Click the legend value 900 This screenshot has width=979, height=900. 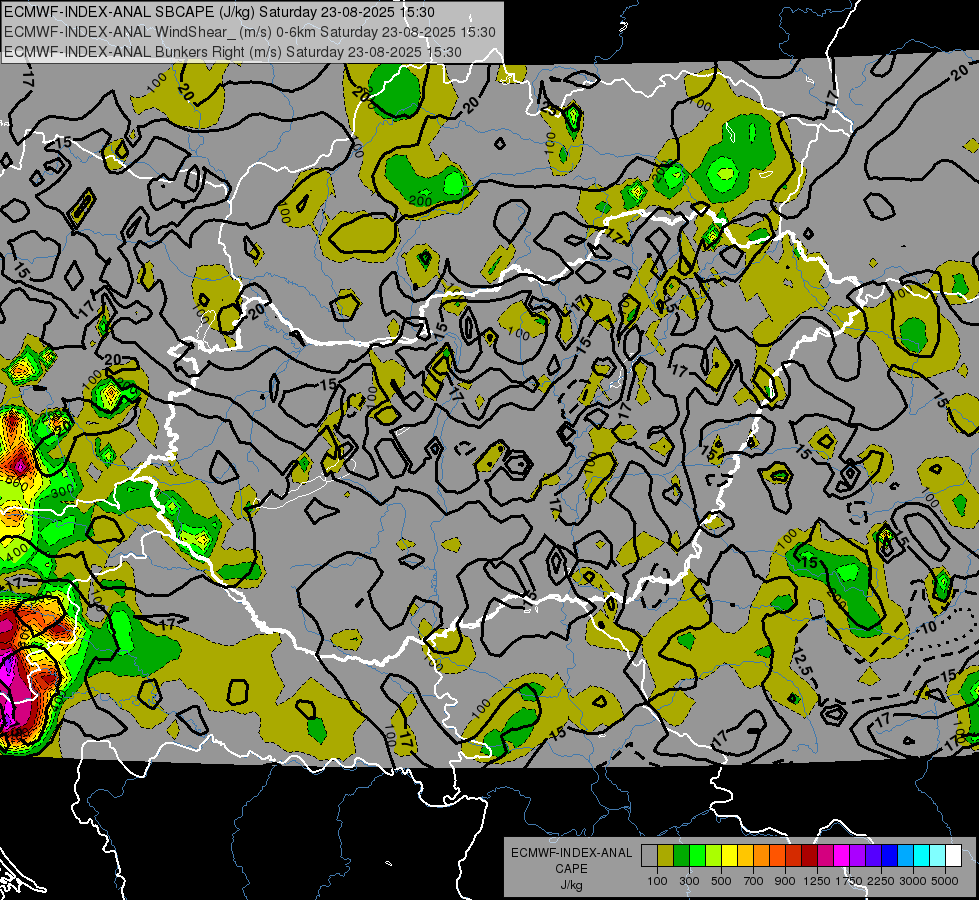(785, 881)
